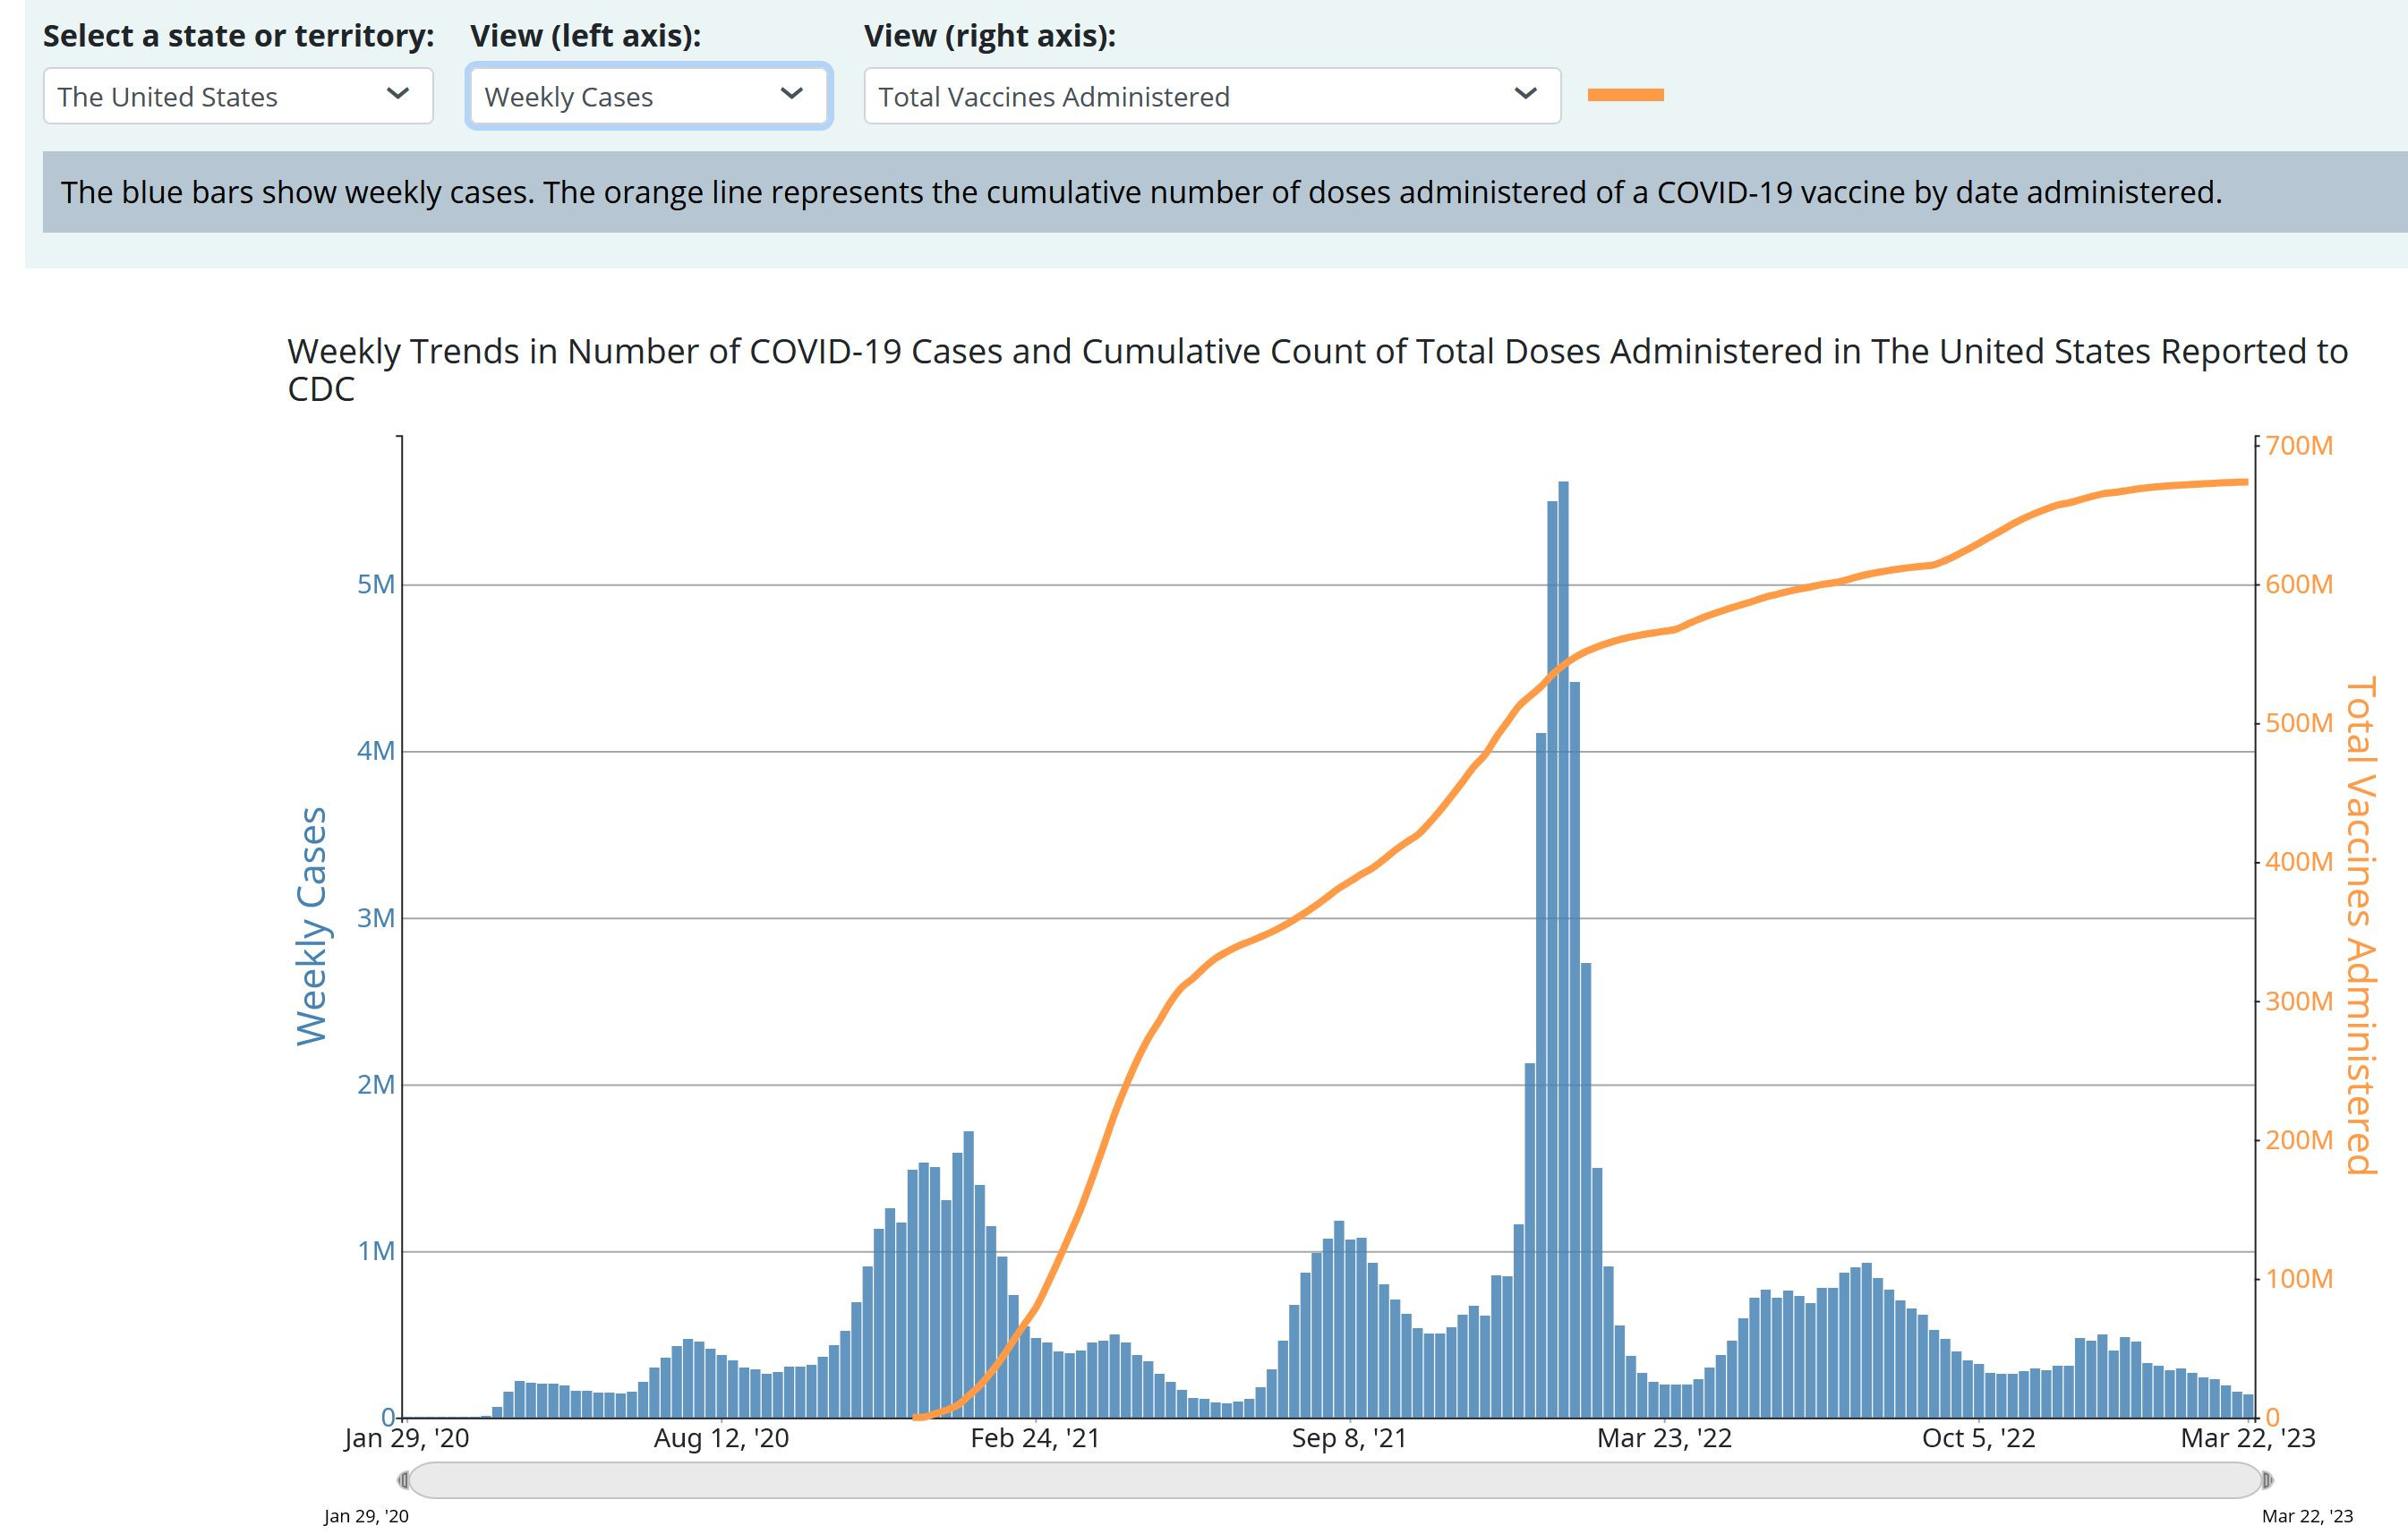Image resolution: width=2408 pixels, height=1534 pixels.
Task: Click the Mar 22, '23 x-axis label
Action: point(2247,1438)
